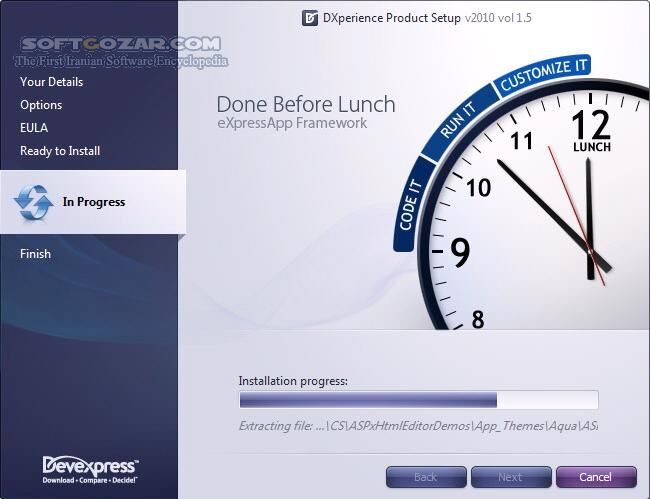Click the Next button
The image size is (650, 499).
point(511,477)
